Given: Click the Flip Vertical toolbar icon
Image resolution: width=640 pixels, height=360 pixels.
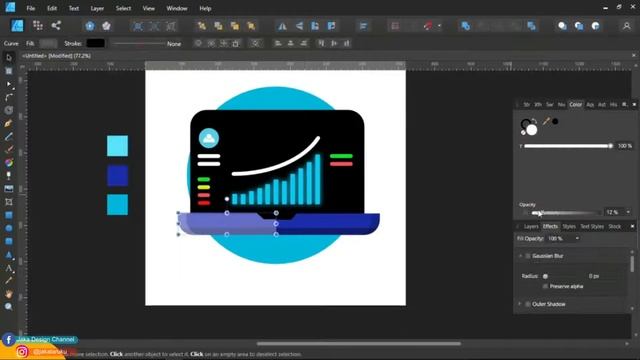Looking at the screenshot, I should point(299,26).
